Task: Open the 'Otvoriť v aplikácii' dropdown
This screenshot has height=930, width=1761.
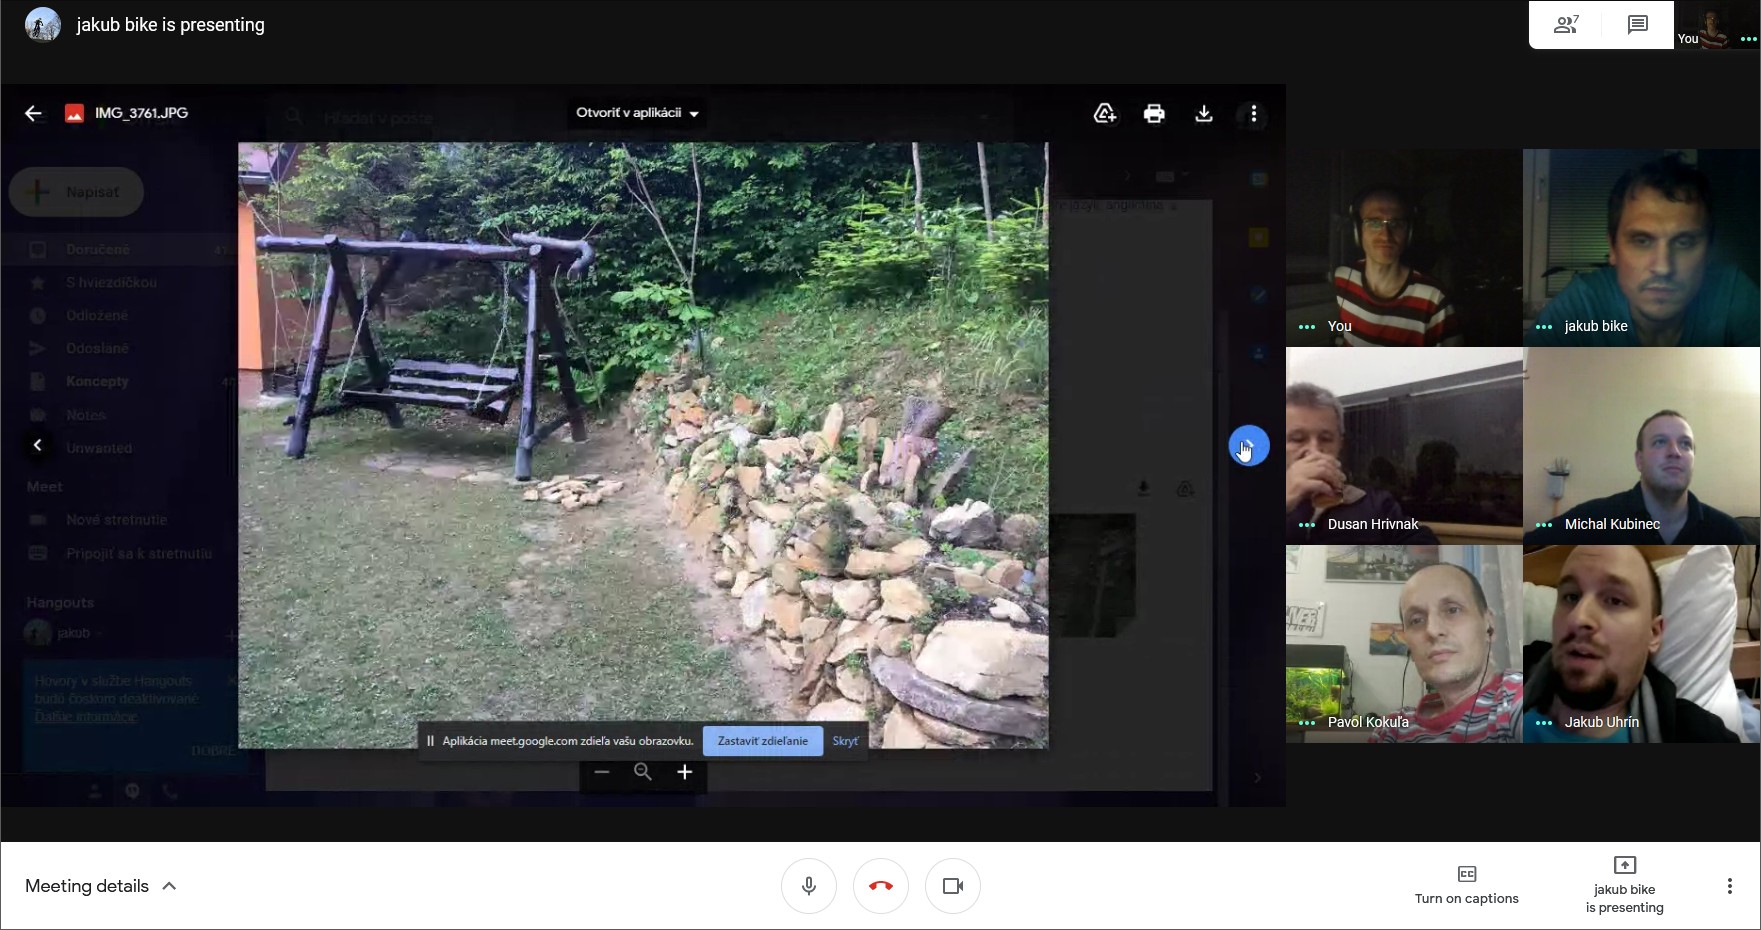Action: point(637,113)
